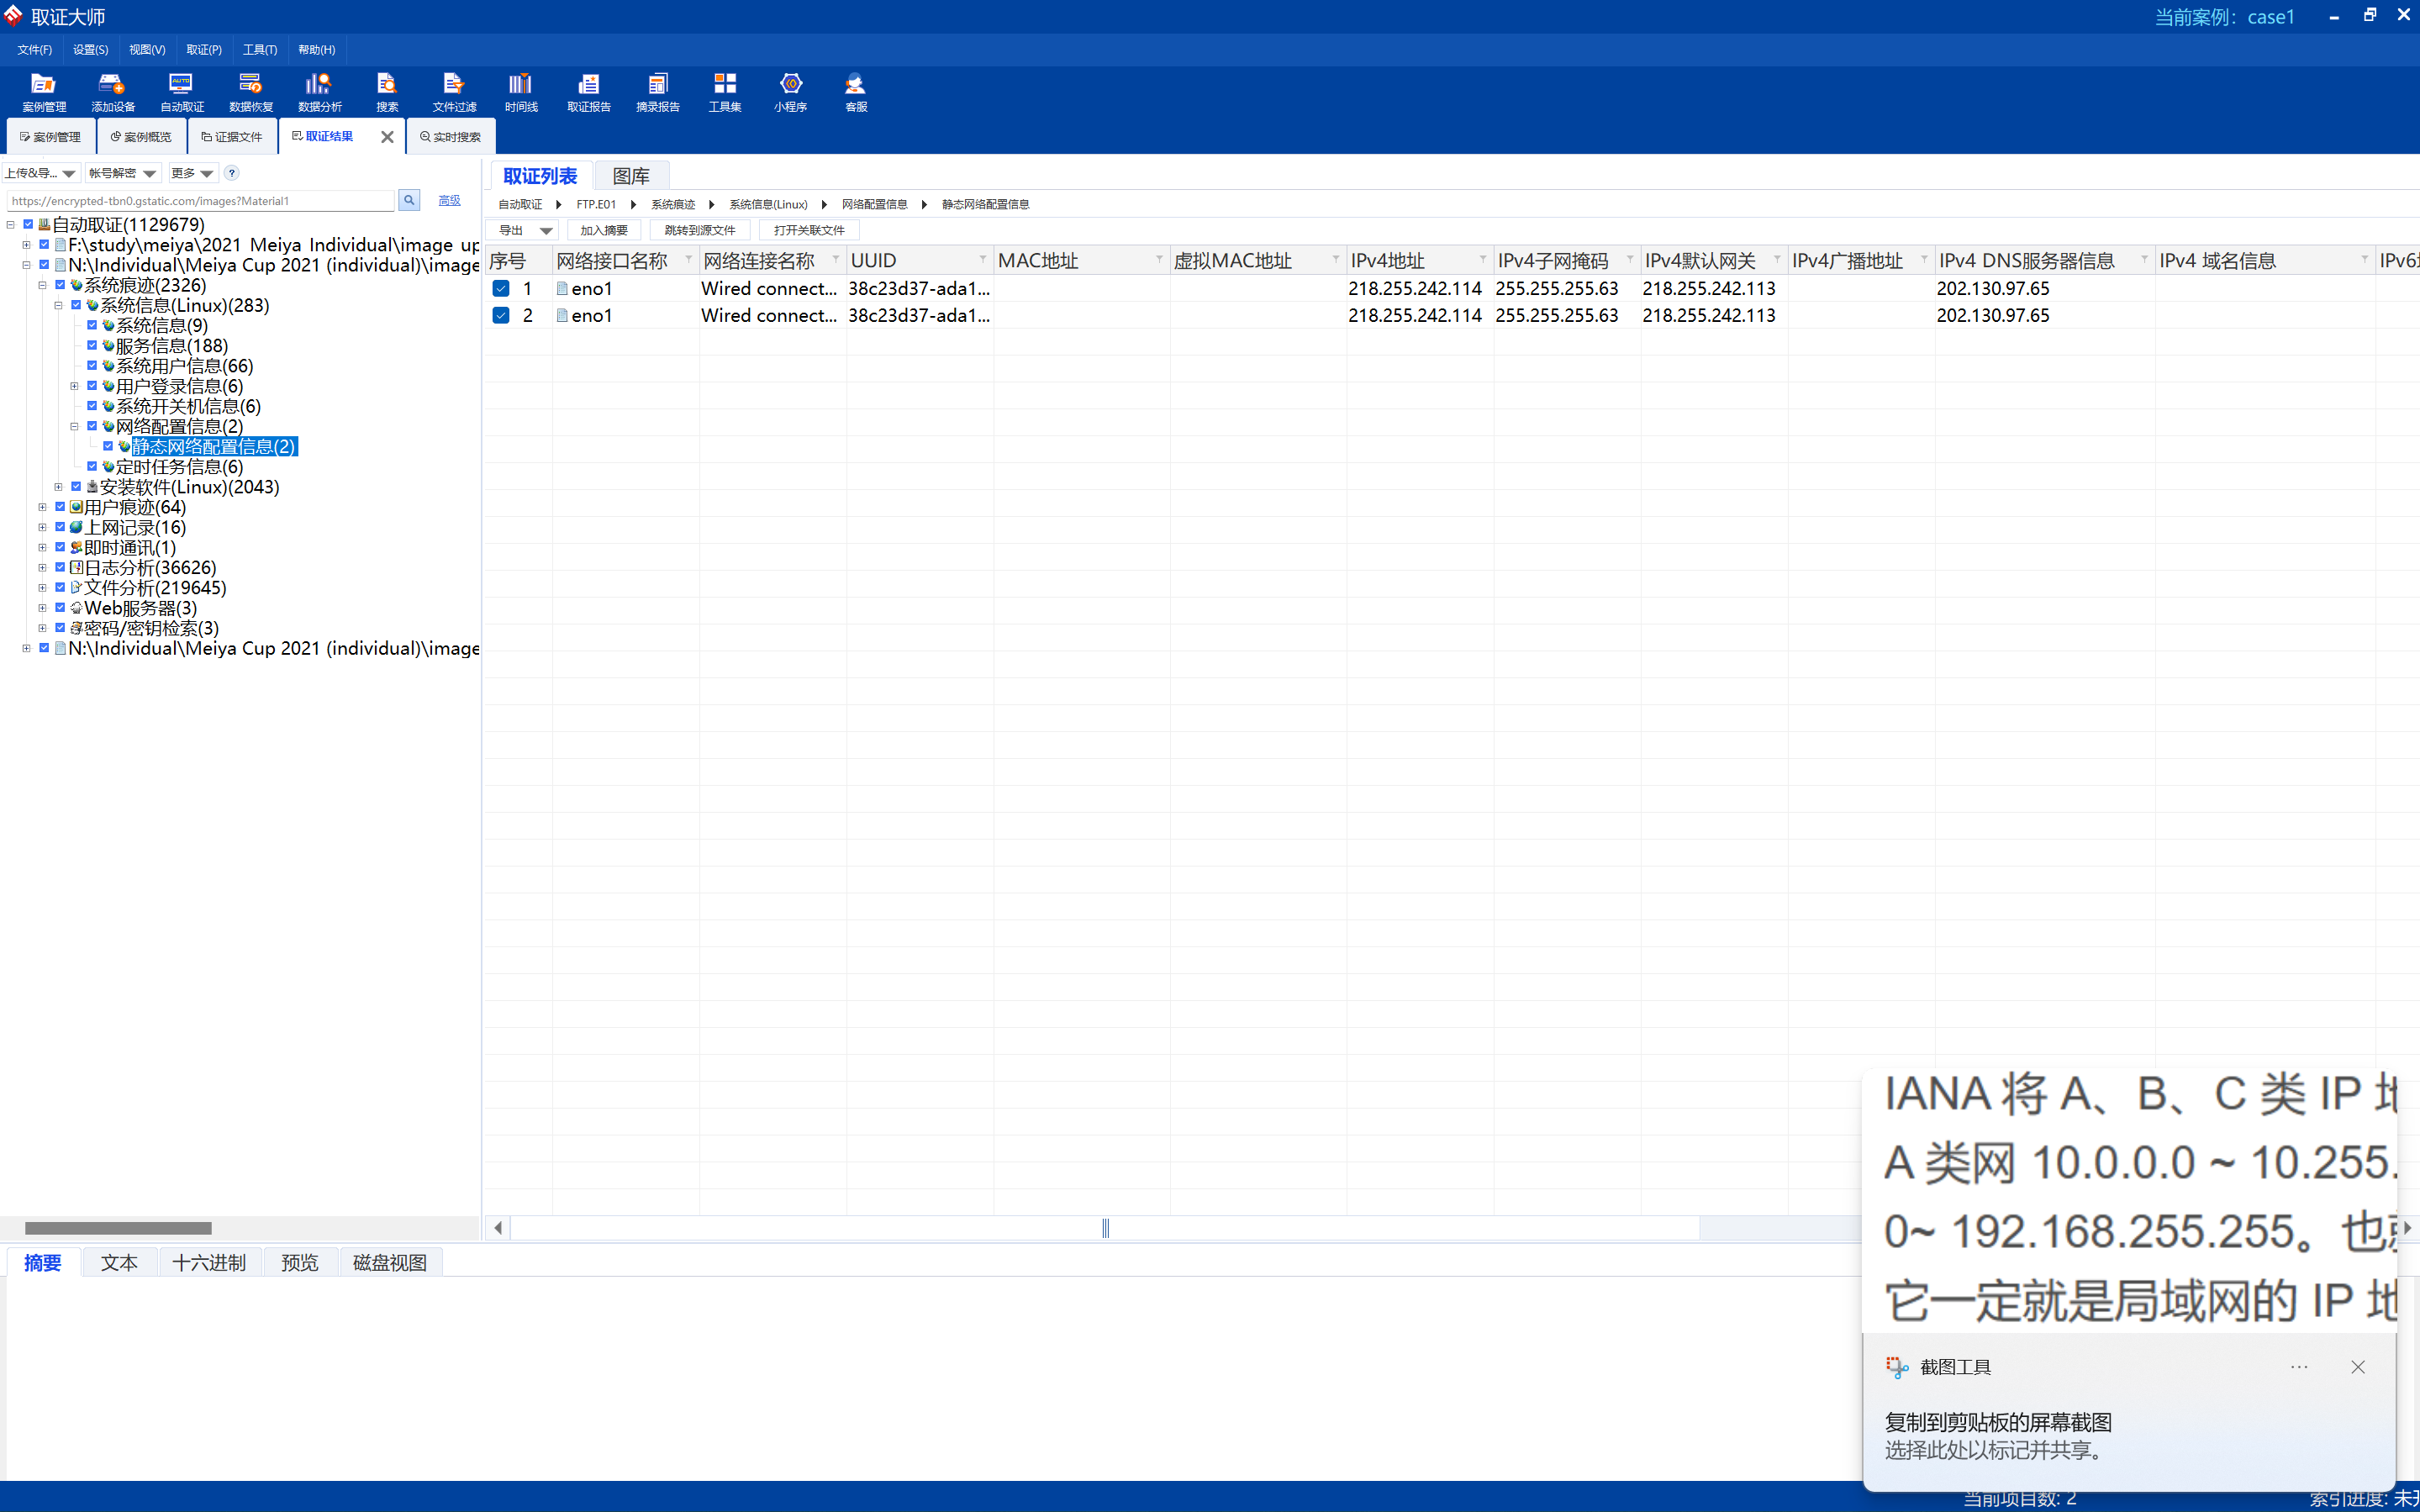Click the left tree horizontal scrollbar thumb
Screen dimensions: 2420x1512
(x=118, y=1228)
